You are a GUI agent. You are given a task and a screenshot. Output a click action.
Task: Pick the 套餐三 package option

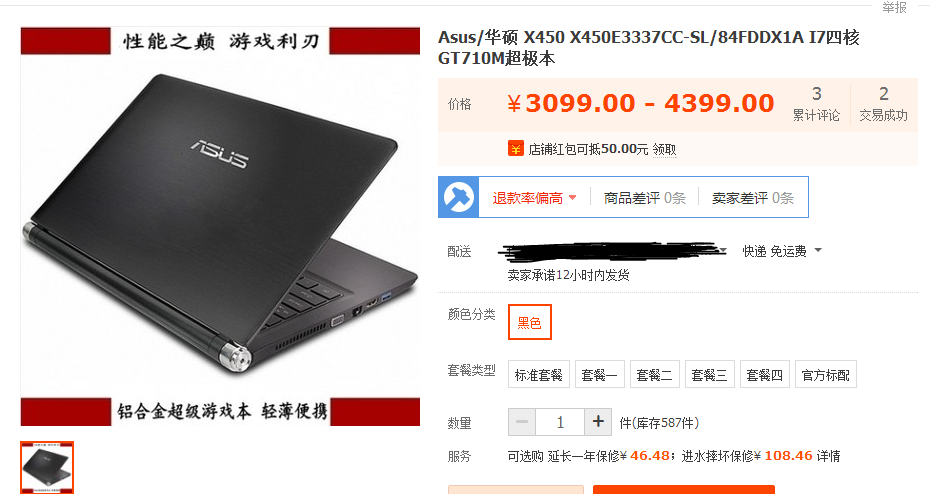[709, 374]
